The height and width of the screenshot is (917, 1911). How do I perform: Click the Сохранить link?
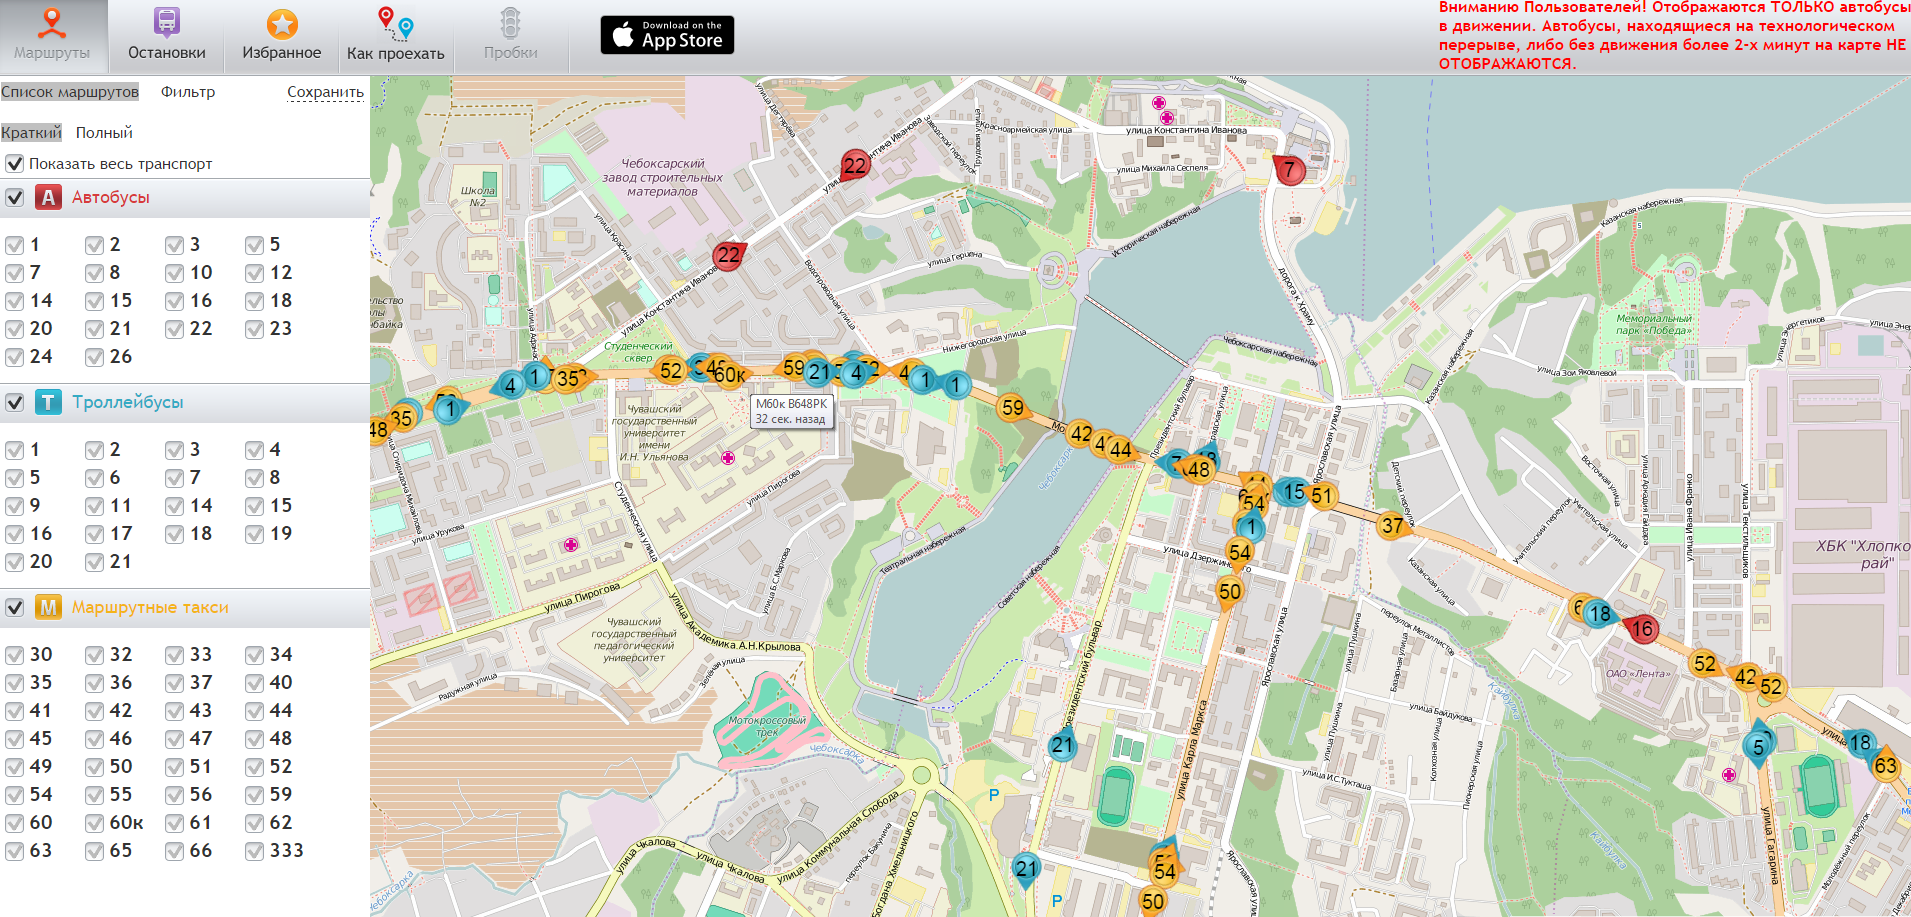point(325,92)
